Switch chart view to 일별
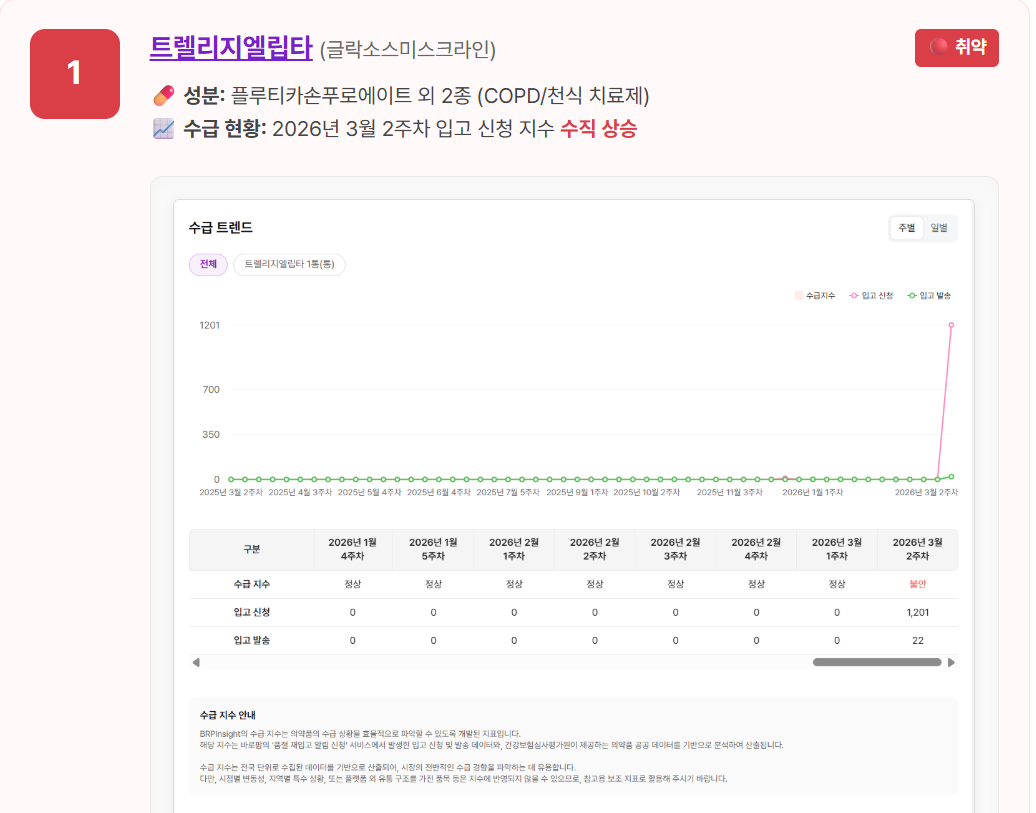1036x813 pixels. point(939,228)
